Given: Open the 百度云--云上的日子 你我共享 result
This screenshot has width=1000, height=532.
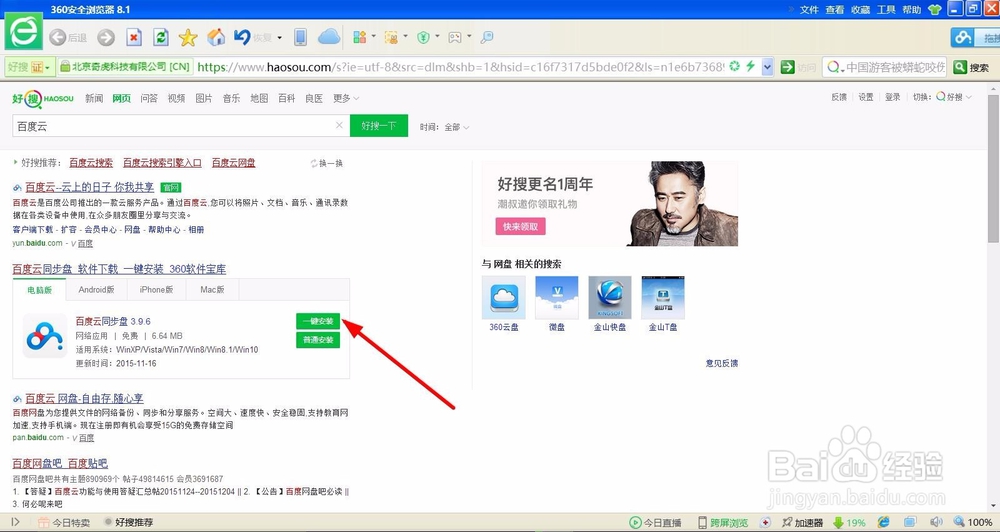Looking at the screenshot, I should (89, 187).
